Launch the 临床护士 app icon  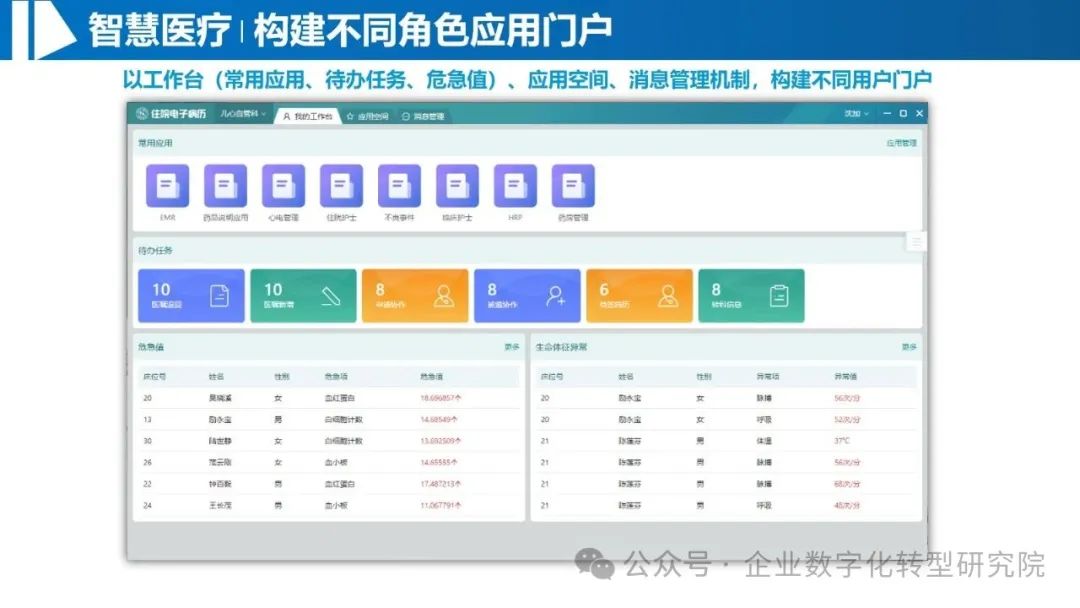(457, 186)
